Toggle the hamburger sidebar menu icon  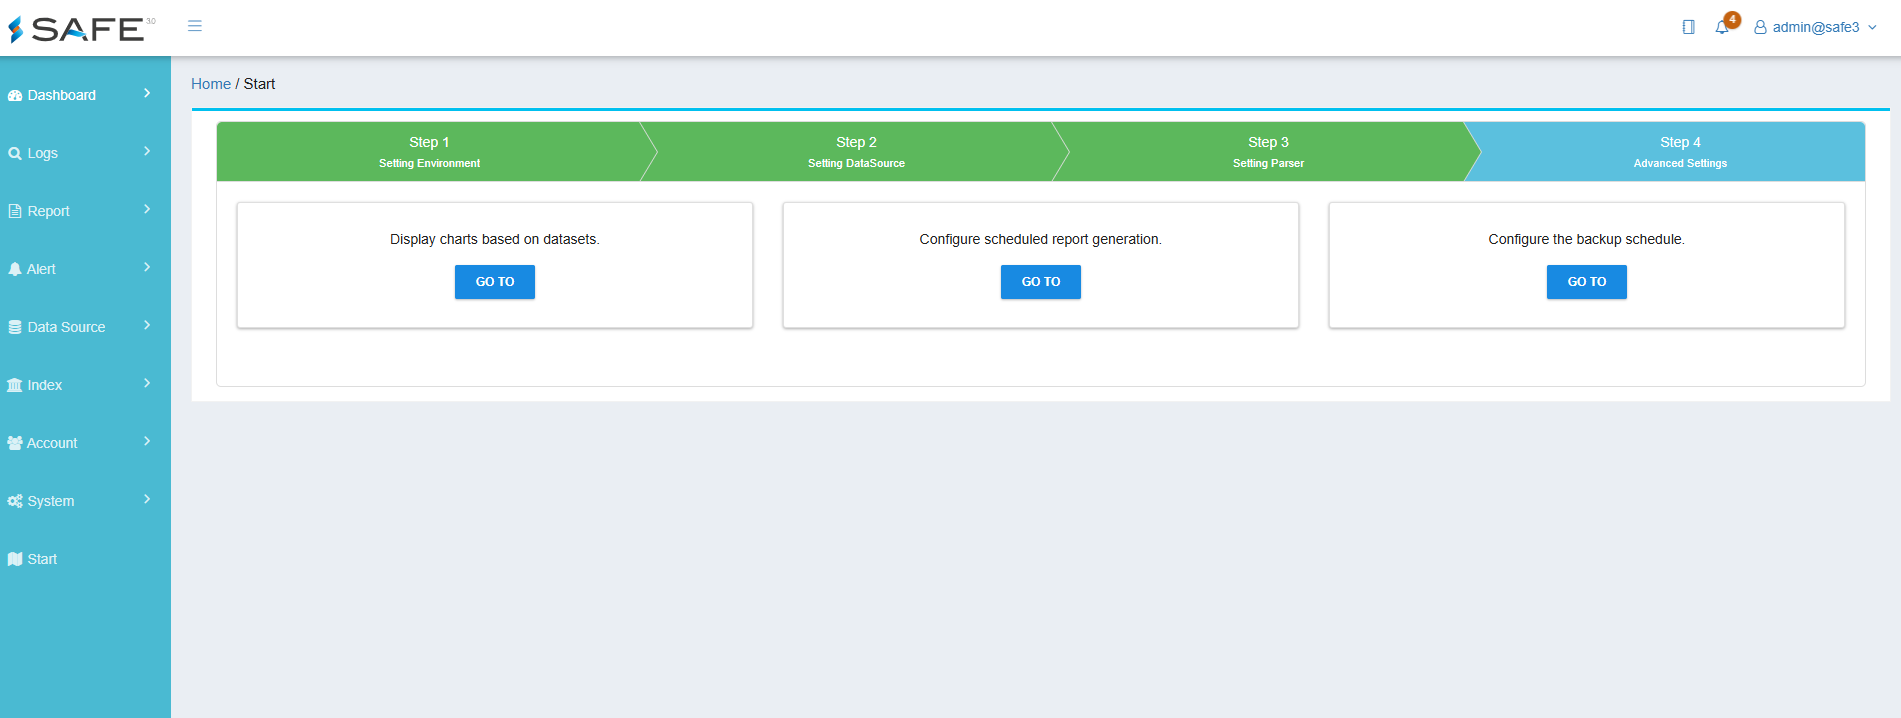[x=195, y=26]
